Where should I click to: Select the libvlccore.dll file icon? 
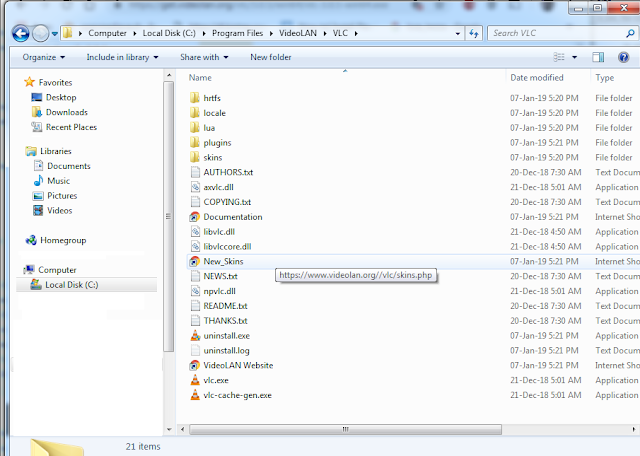[x=195, y=247]
